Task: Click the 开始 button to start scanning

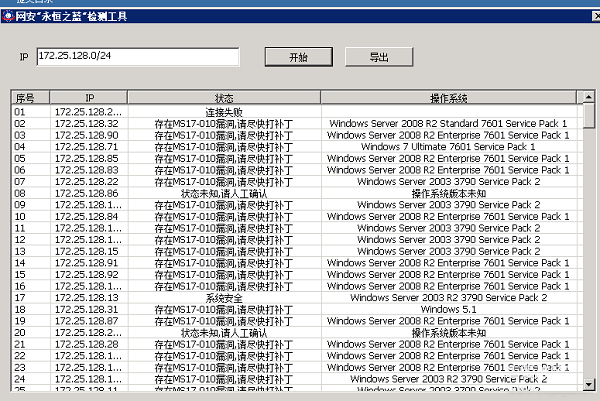Action: coord(298,57)
